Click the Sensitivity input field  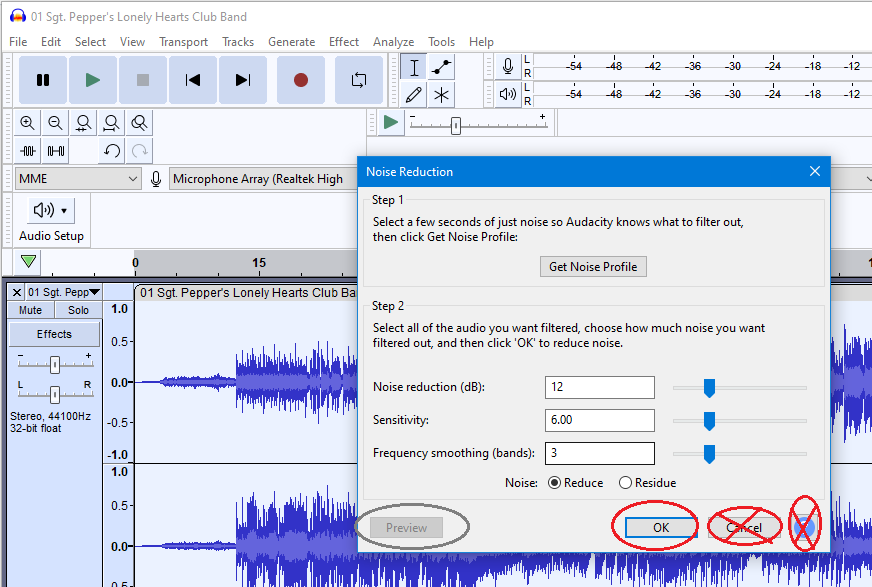[x=599, y=420]
